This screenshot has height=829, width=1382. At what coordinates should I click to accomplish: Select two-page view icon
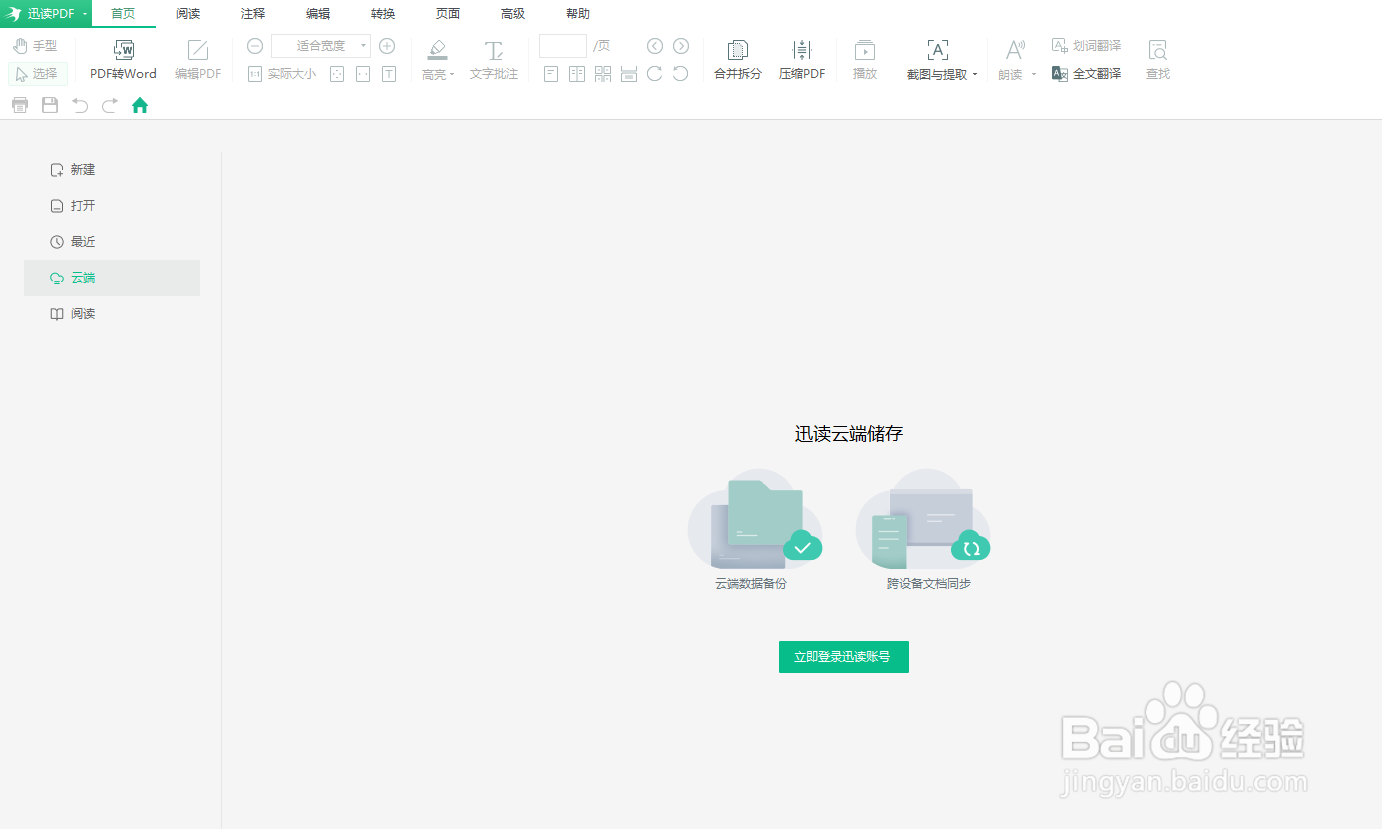tap(577, 74)
